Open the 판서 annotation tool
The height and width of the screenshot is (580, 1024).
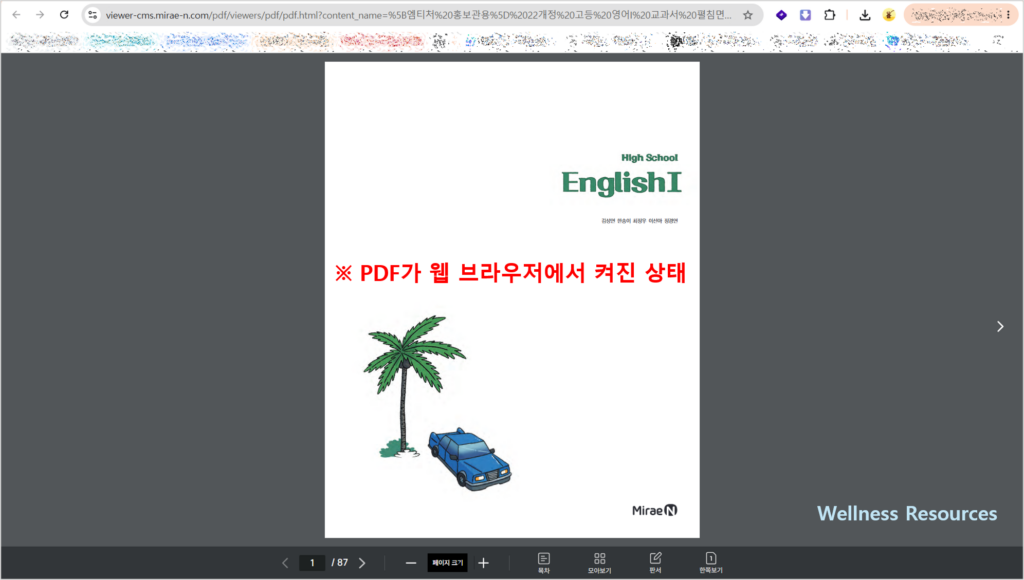655,562
